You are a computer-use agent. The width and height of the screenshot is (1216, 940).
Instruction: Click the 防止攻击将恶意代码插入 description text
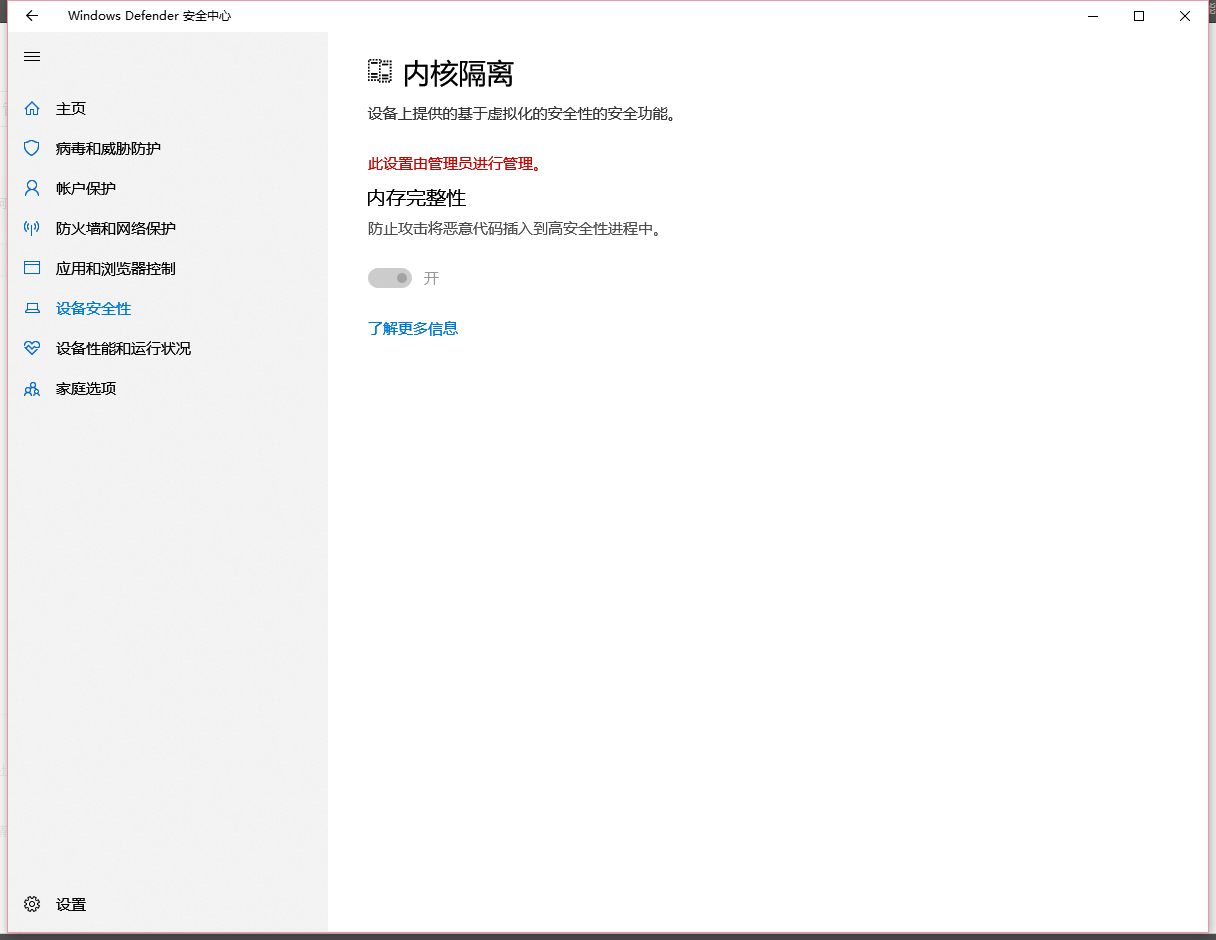pos(515,228)
